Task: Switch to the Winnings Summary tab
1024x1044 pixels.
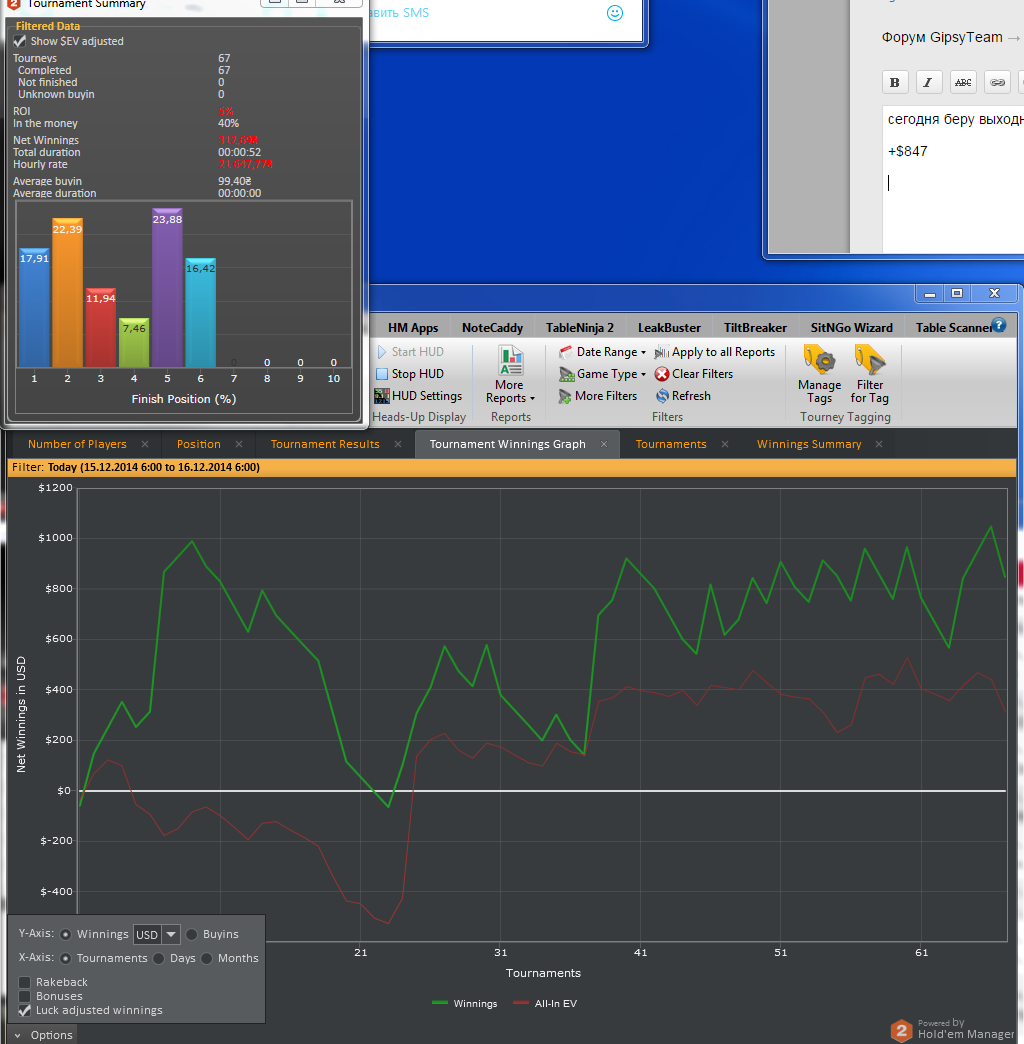Action: pyautogui.click(x=809, y=444)
